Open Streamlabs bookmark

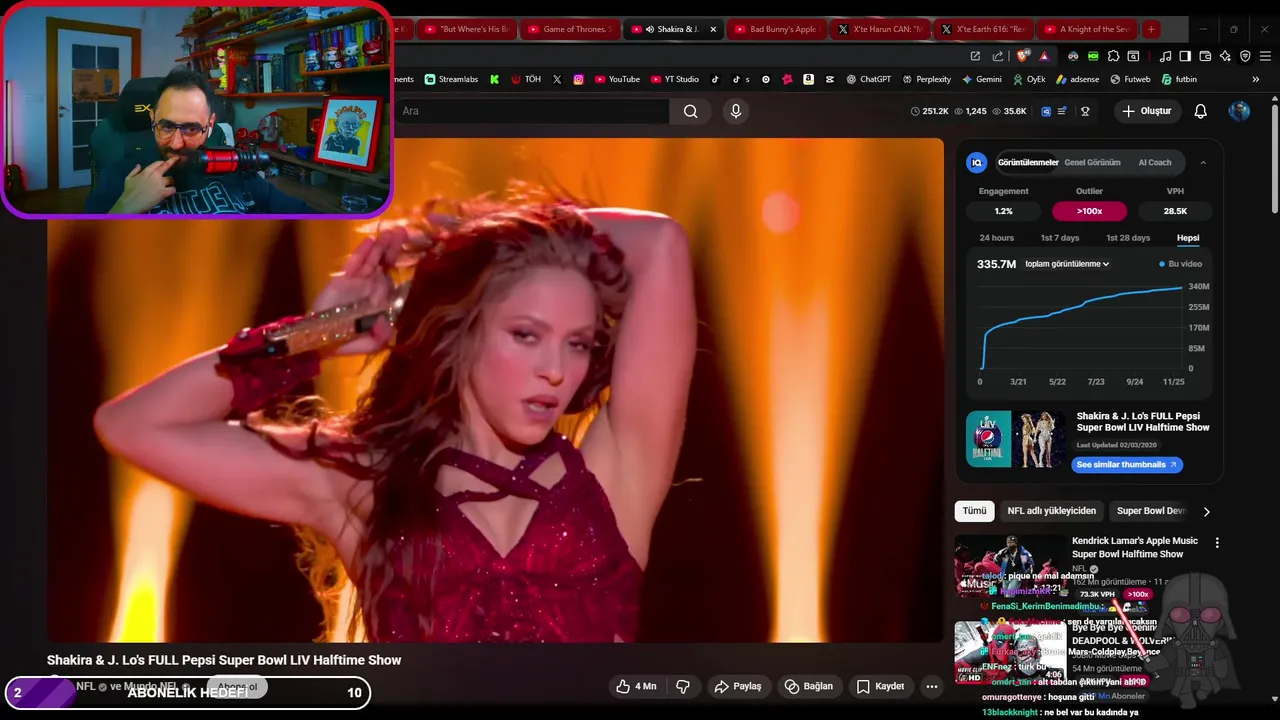point(451,79)
